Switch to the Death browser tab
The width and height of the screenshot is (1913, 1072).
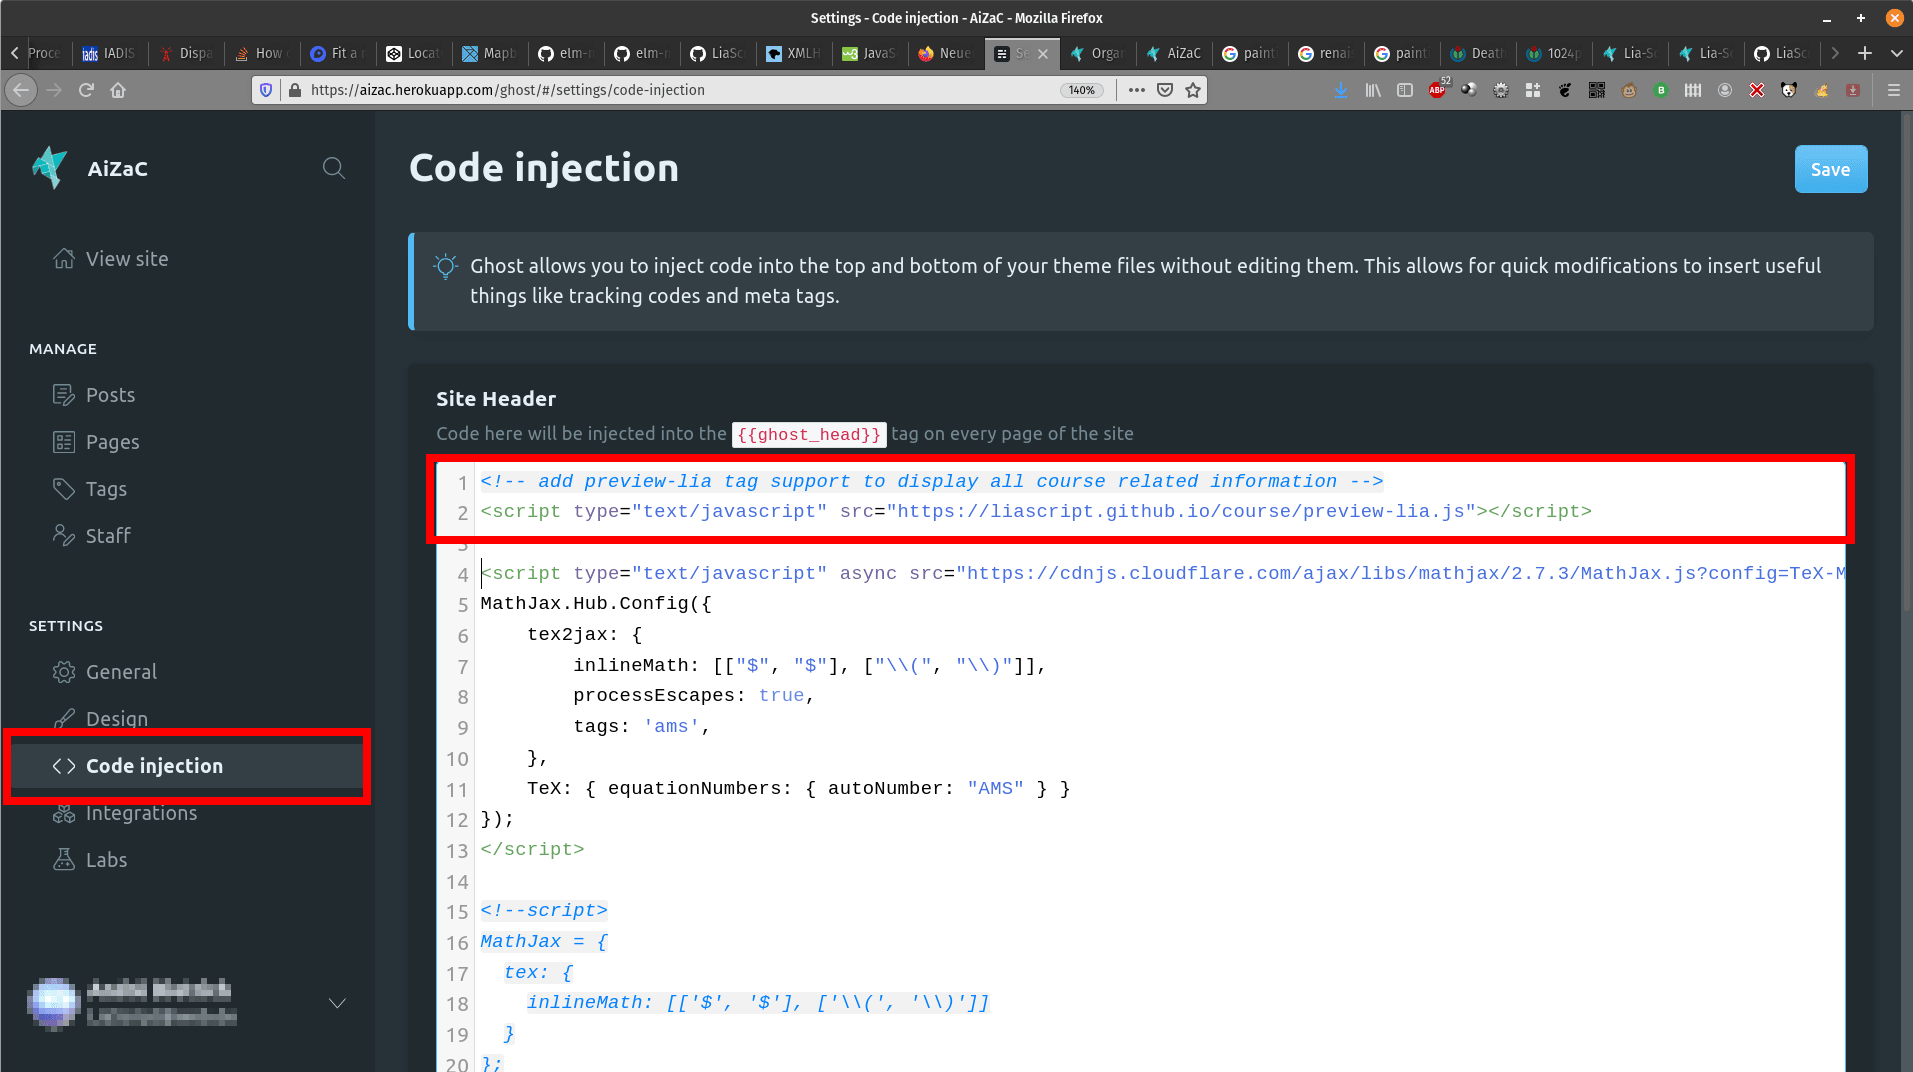coord(1477,53)
